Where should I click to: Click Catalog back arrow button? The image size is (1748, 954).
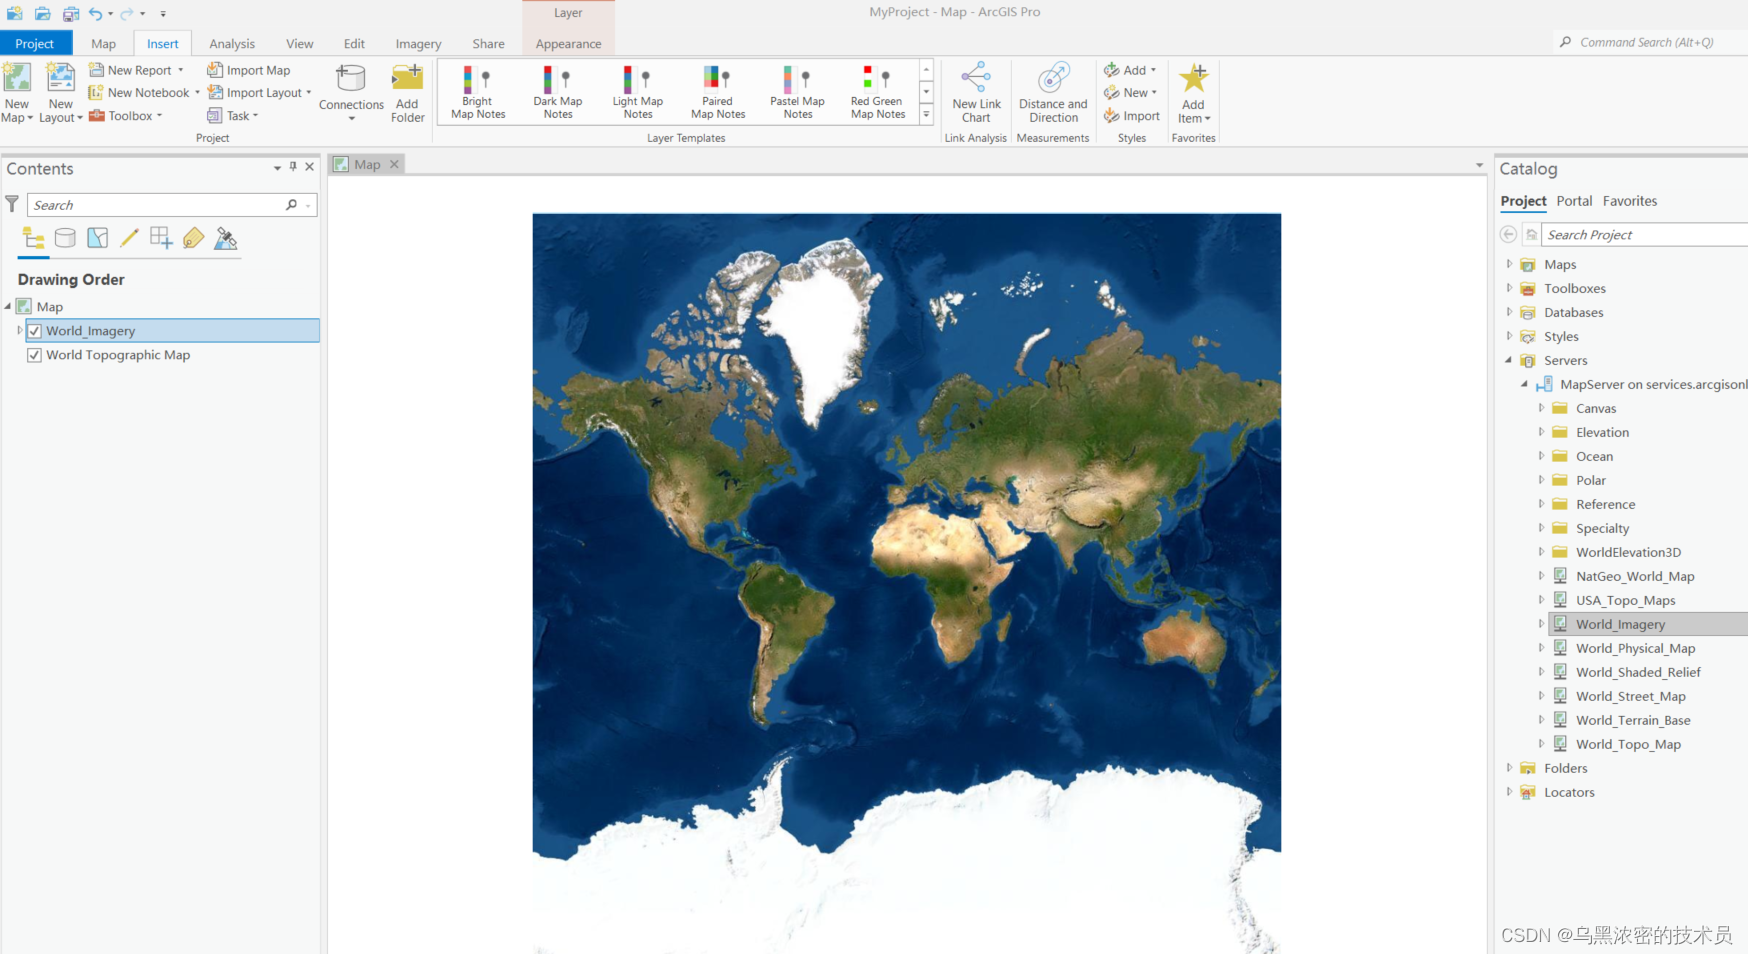click(1508, 234)
